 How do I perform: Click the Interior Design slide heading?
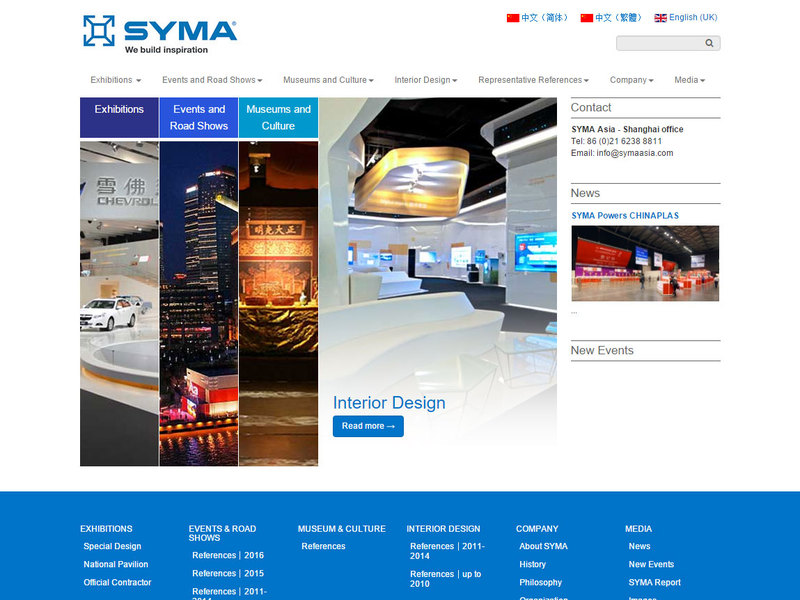(389, 403)
